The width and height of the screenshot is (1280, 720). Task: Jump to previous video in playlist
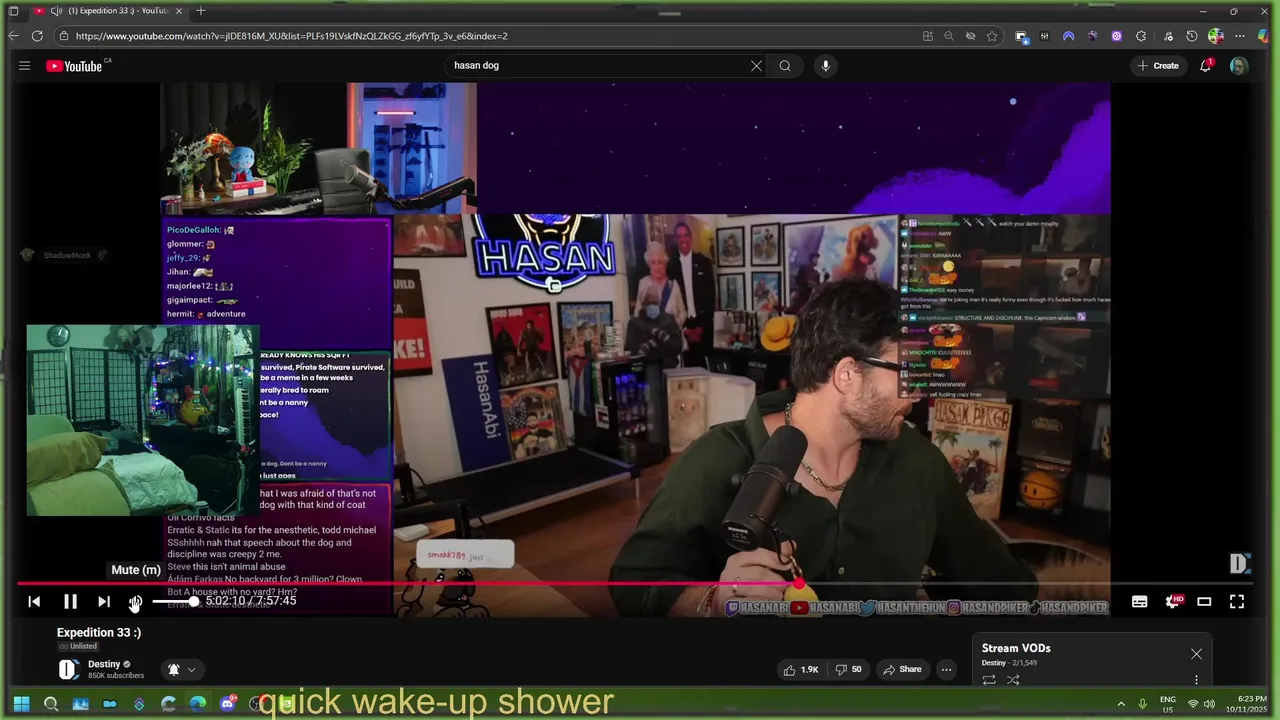(34, 601)
